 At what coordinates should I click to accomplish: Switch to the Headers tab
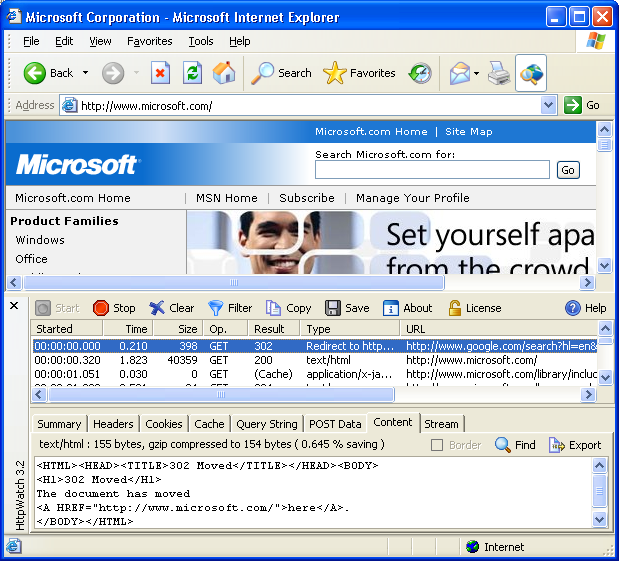click(x=113, y=424)
